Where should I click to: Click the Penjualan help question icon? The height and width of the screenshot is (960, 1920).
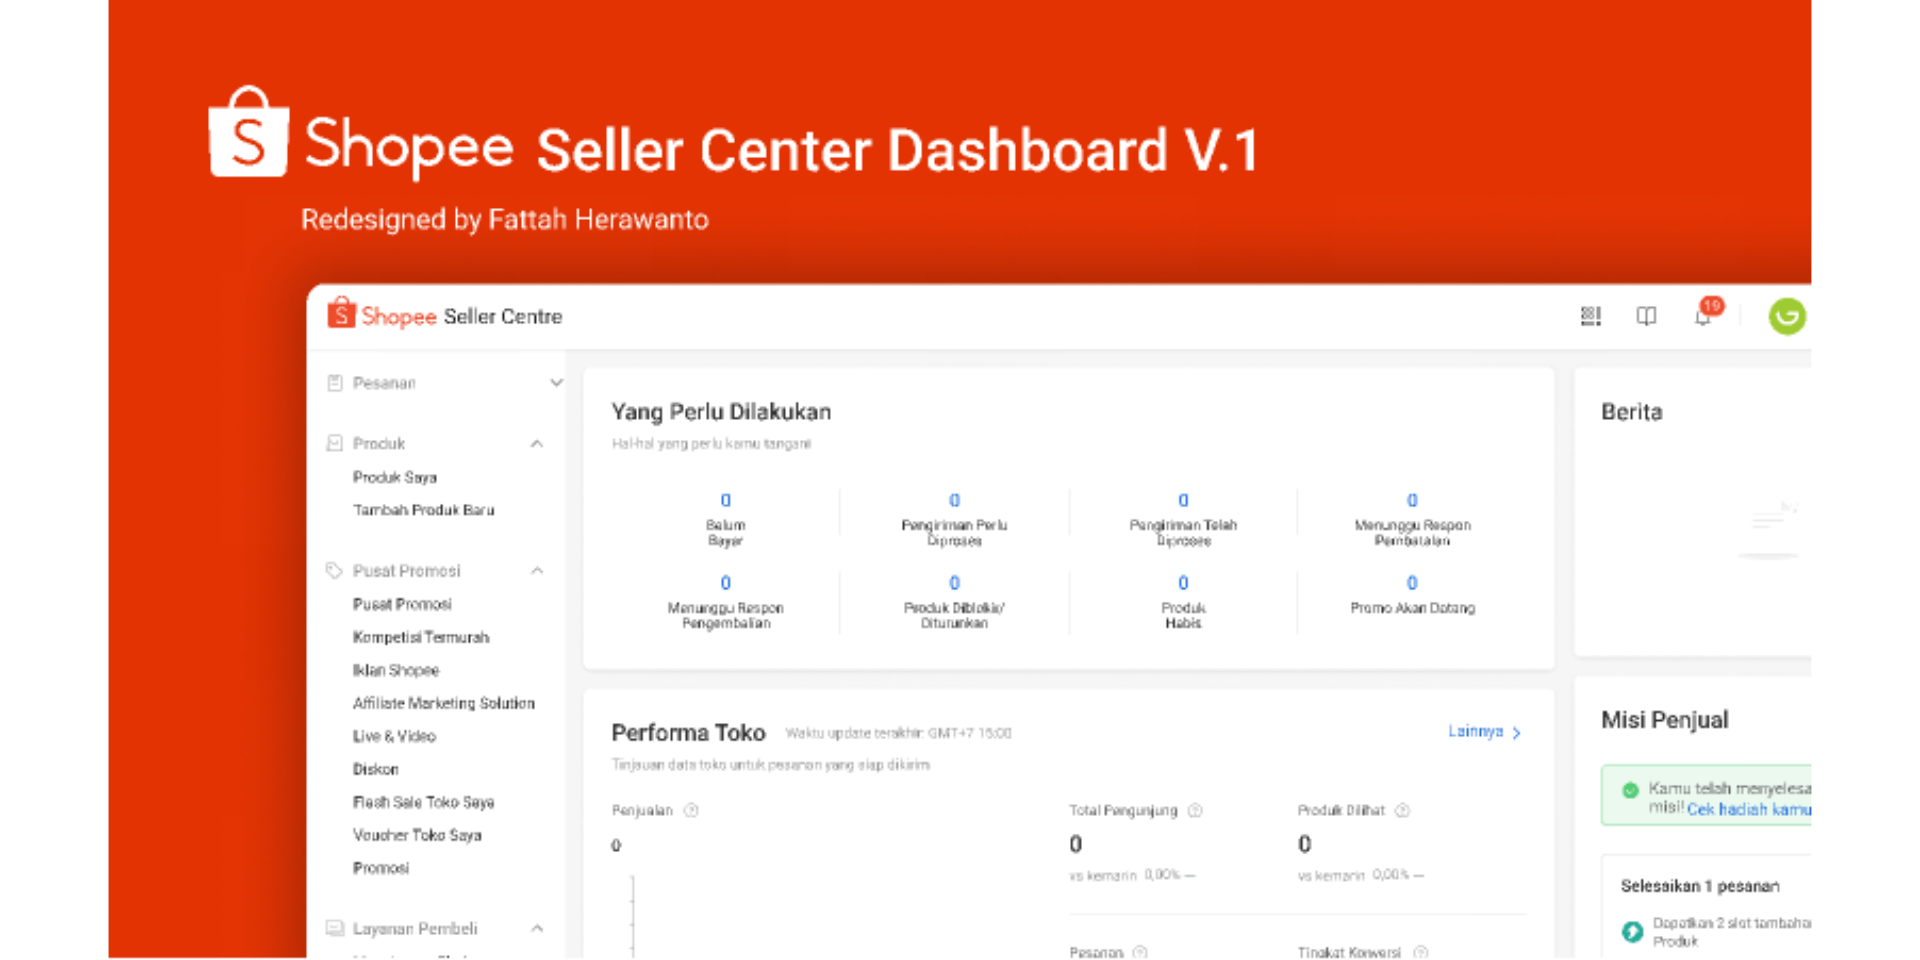pos(691,810)
